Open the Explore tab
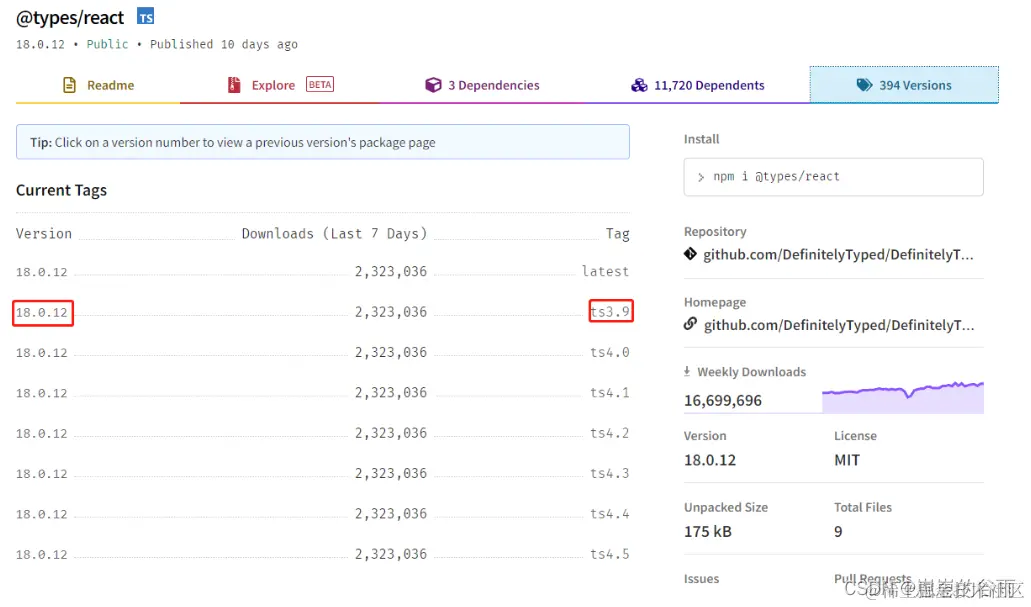Viewport: 1031px width, 607px height. (x=279, y=85)
